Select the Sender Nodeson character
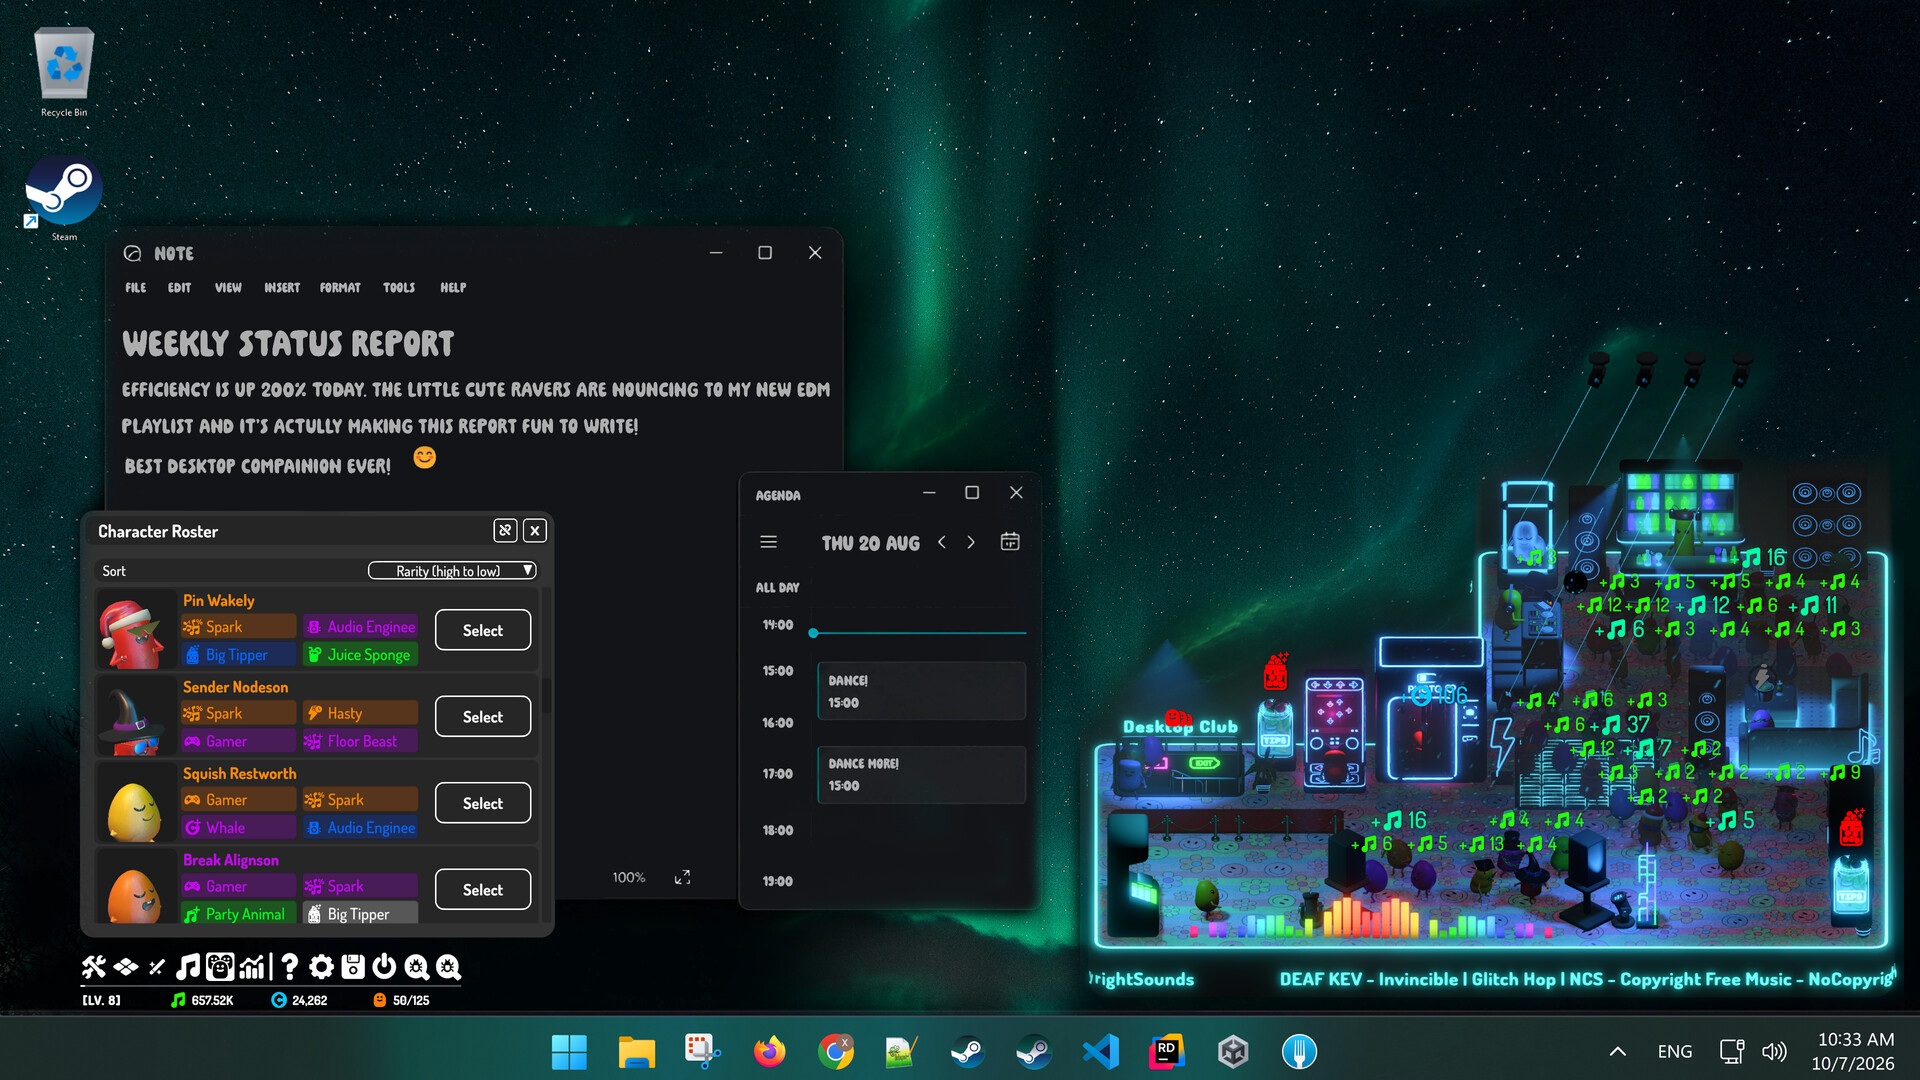The height and width of the screenshot is (1080, 1920). (483, 717)
